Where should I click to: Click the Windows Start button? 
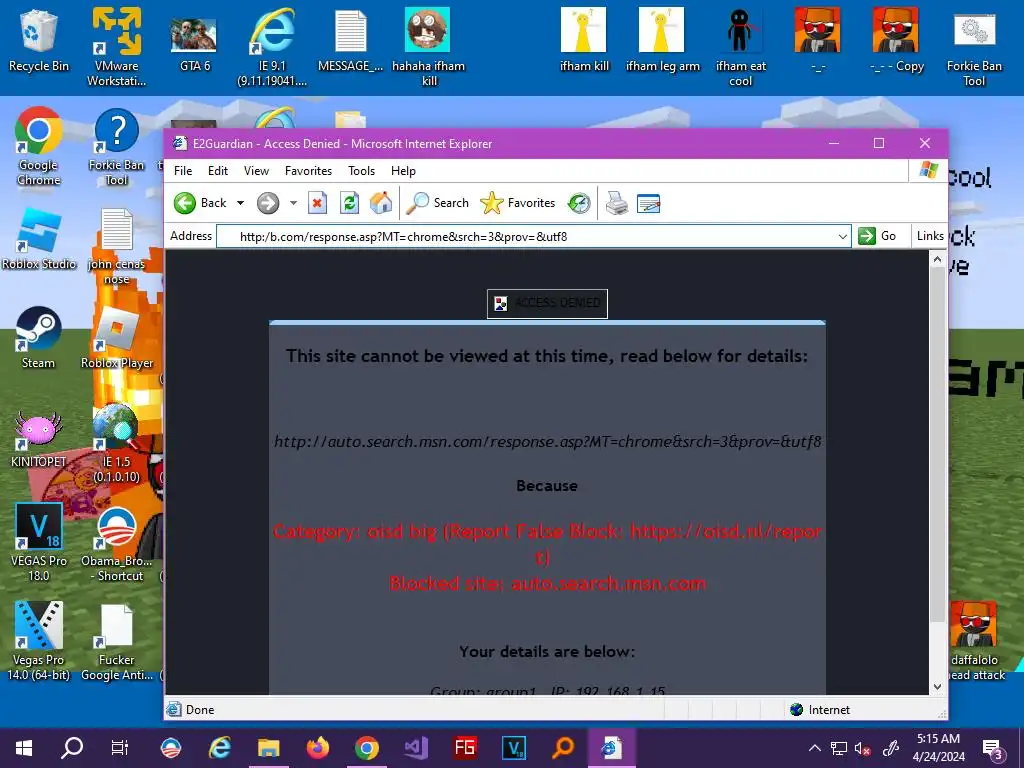pos(24,748)
